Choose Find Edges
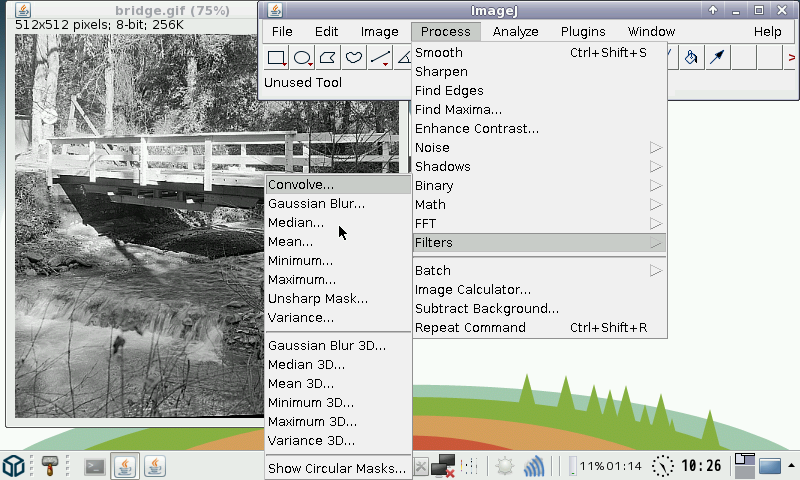The width and height of the screenshot is (800, 480). 539,91
